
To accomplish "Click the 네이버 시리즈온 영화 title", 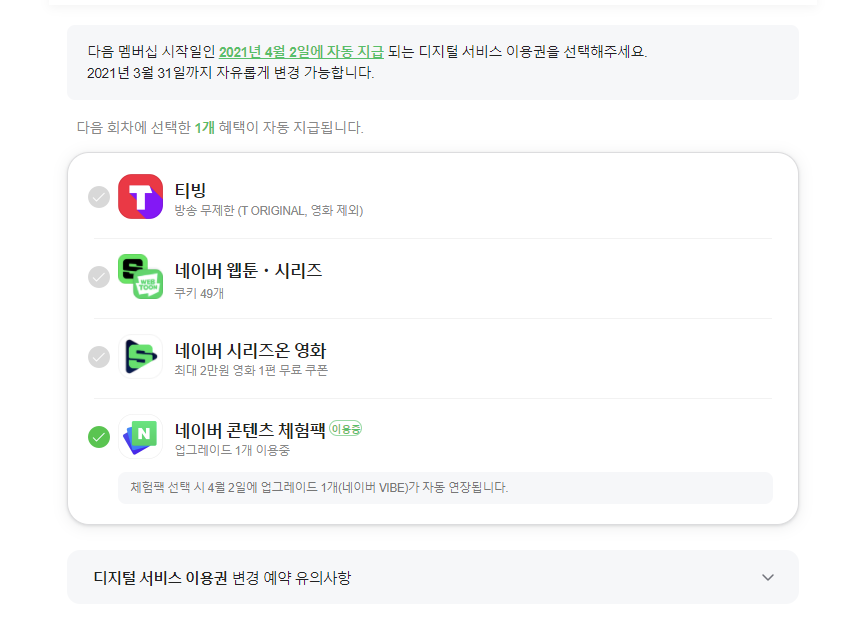I will tap(250, 350).
